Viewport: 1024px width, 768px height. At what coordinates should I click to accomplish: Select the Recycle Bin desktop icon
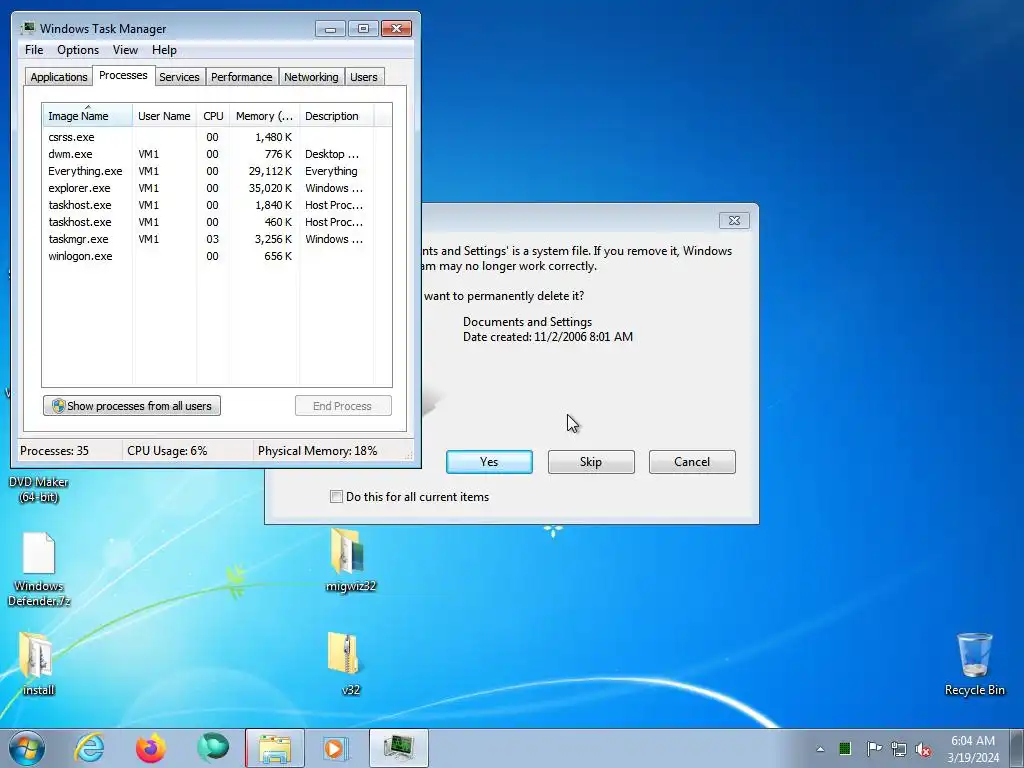coord(974,664)
